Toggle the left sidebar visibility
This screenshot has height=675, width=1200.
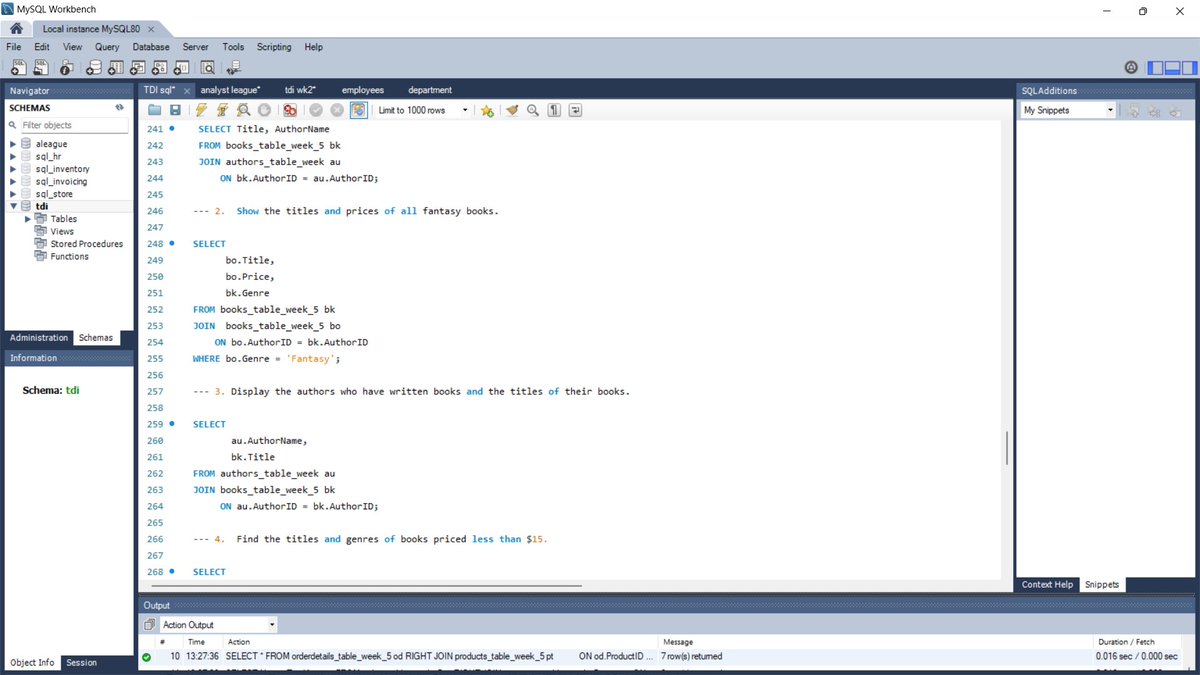(x=1156, y=68)
